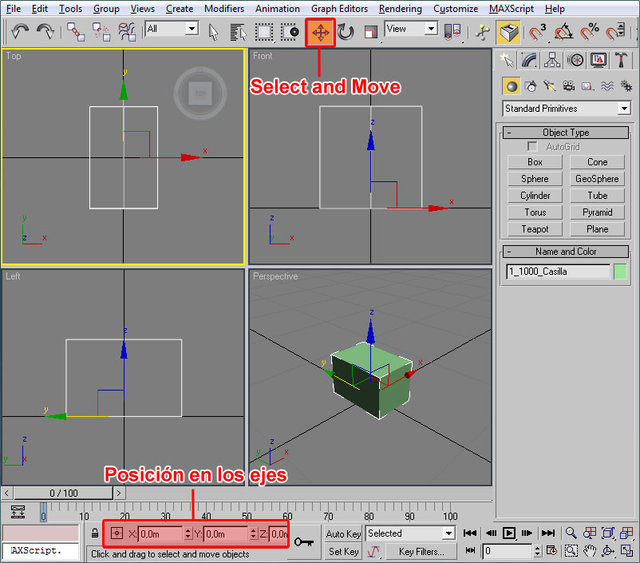
Task: Open the Rendering menu
Action: [x=400, y=8]
